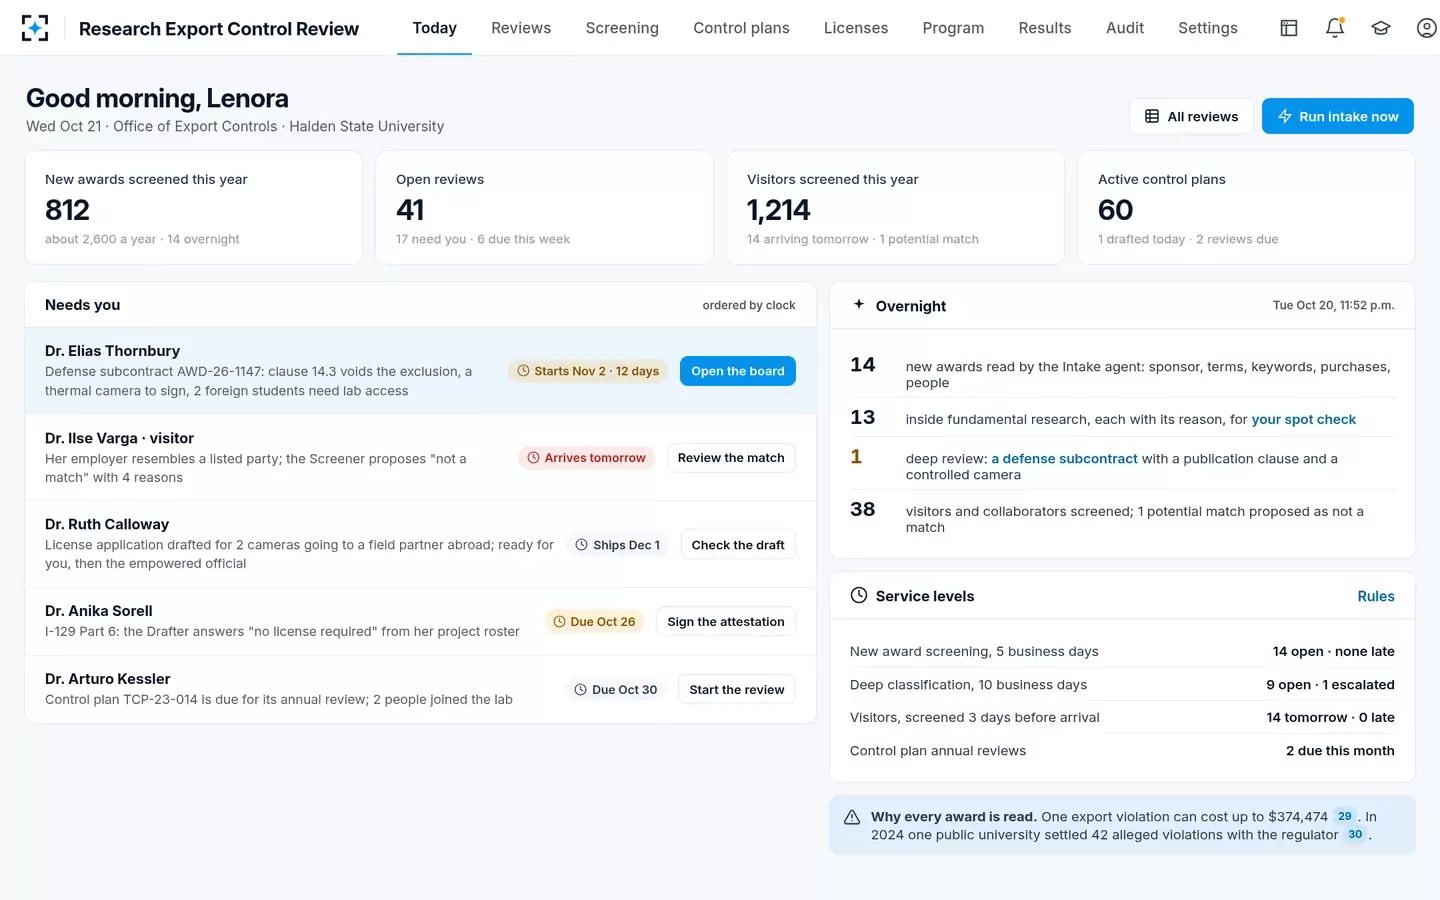Open the layout panel icon

1289,28
